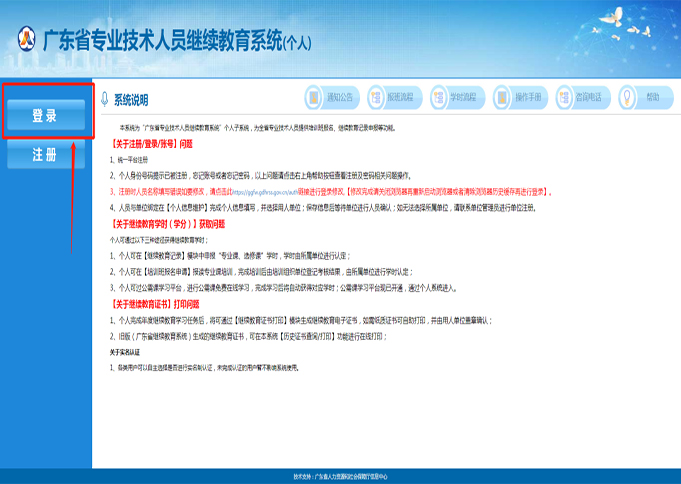Click the line '1、统一平台注册'
Screen dimensions: 681x484
(129, 160)
